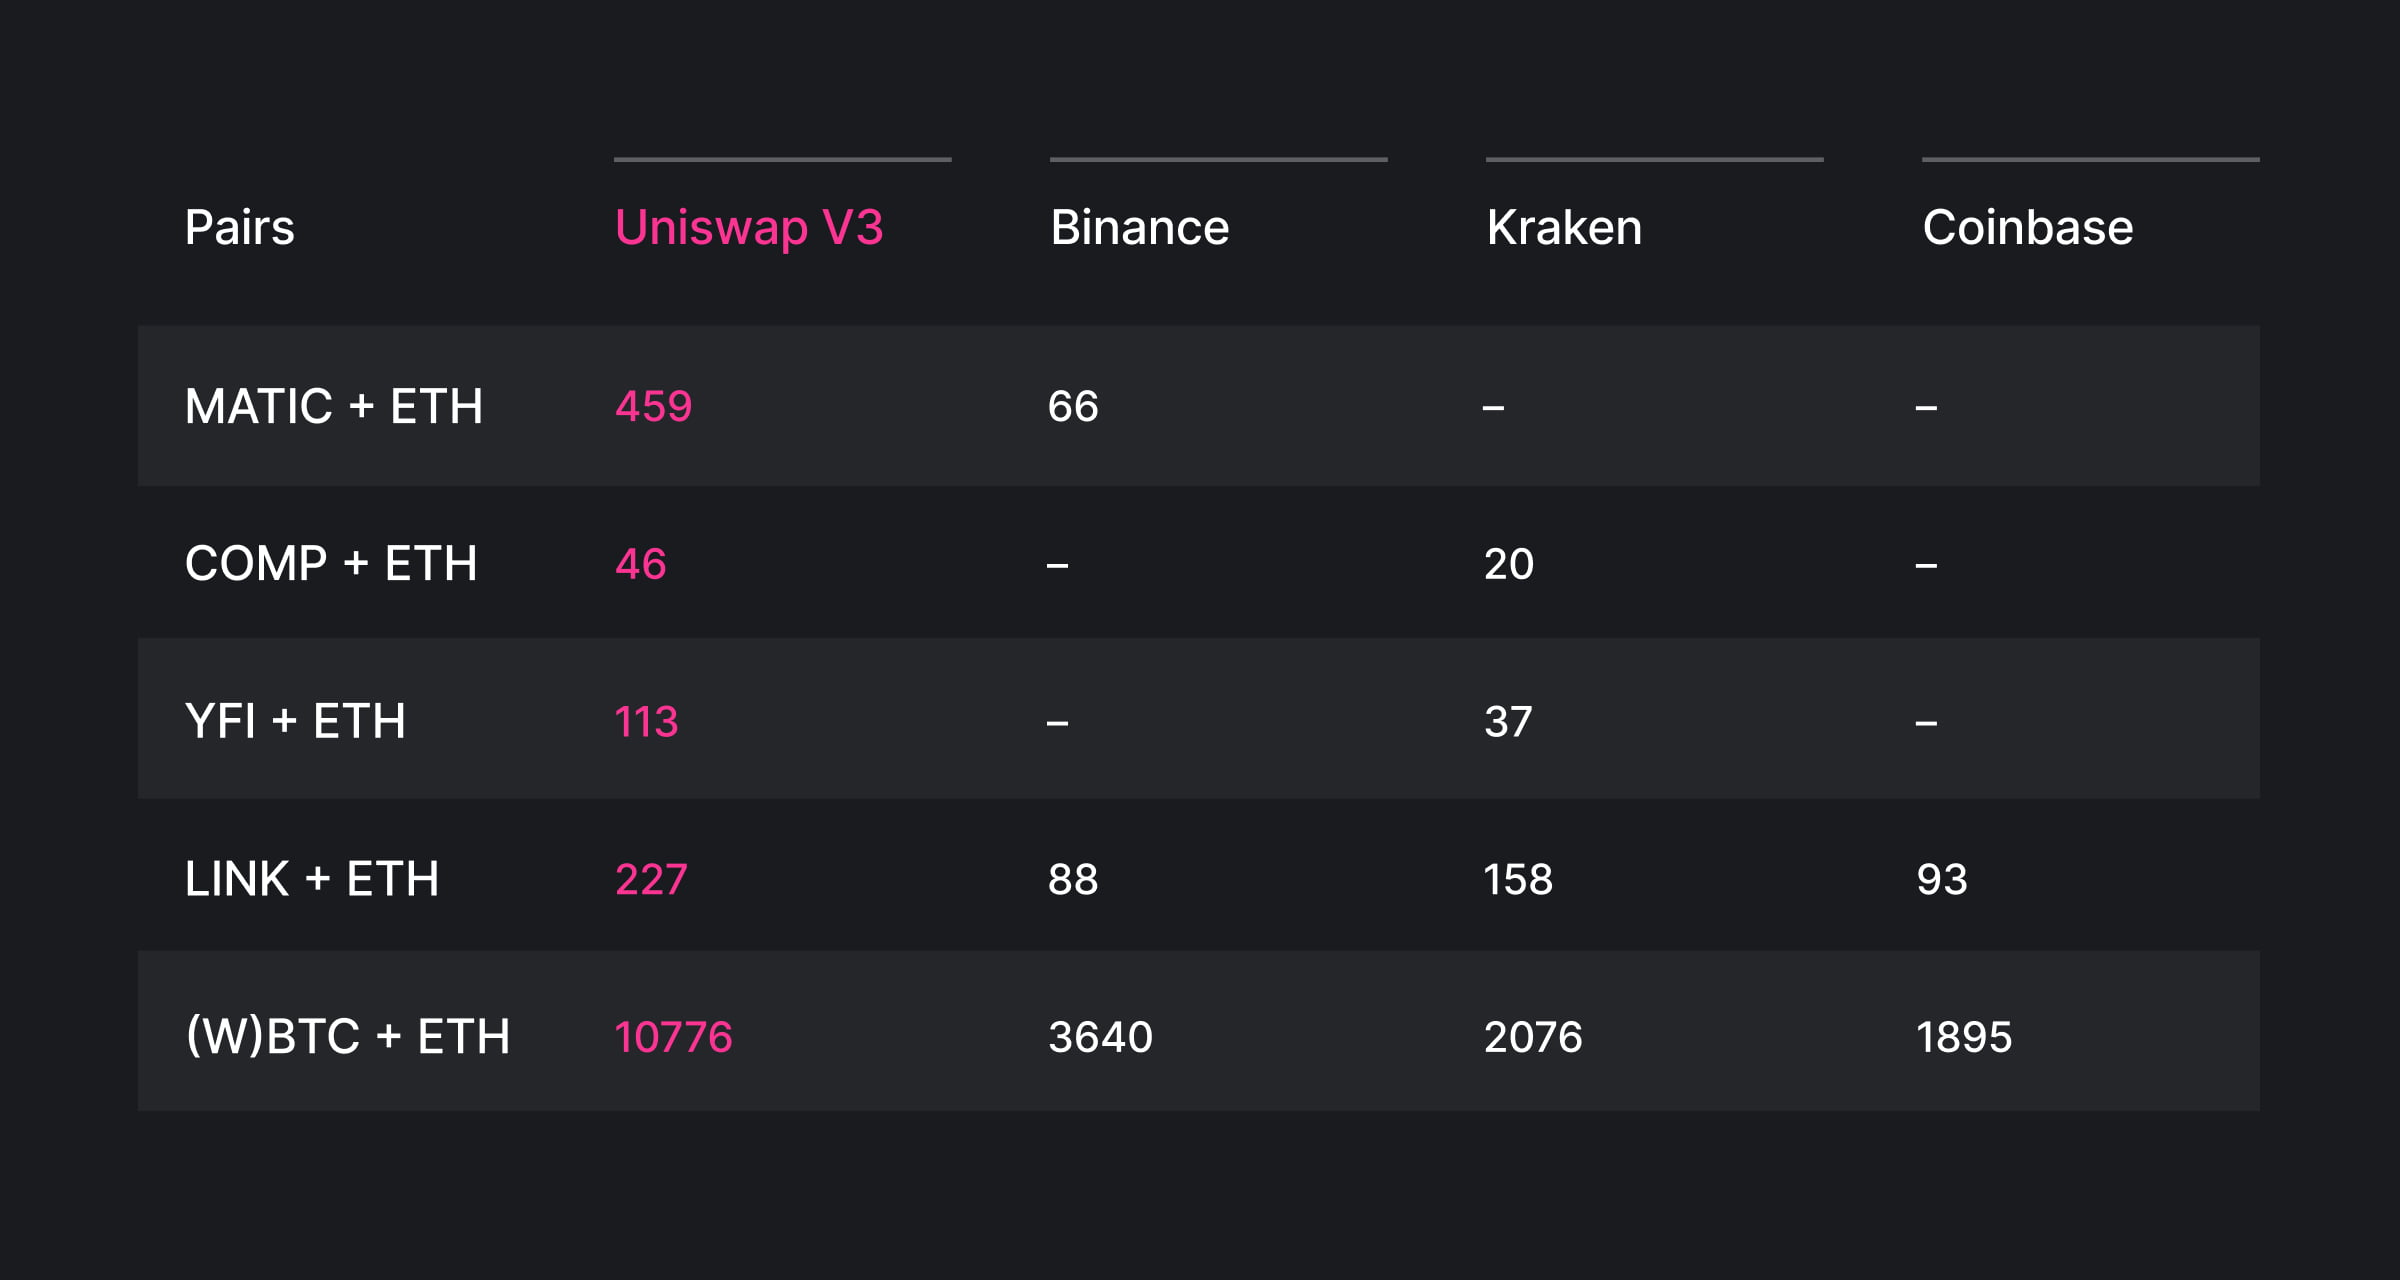Click the LINK + ETH pair label
The image size is (2400, 1280).
[312, 880]
